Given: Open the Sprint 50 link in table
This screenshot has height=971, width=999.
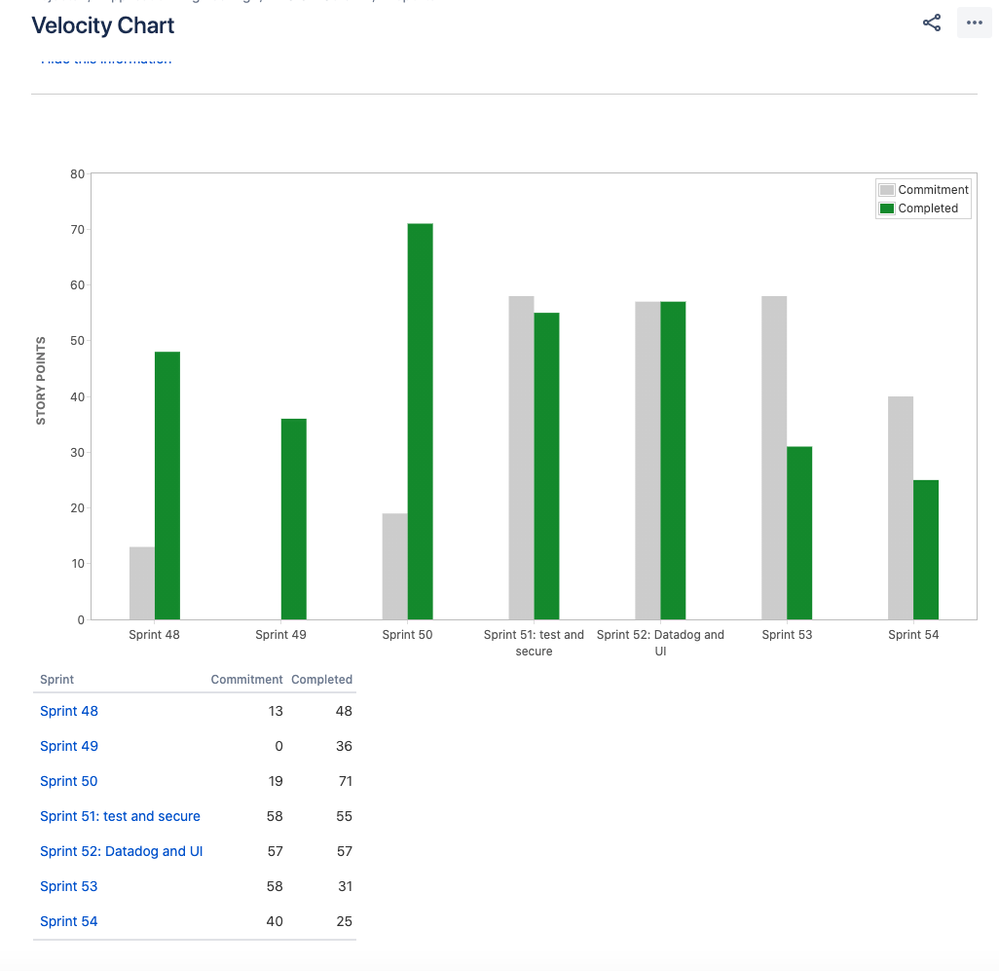Looking at the screenshot, I should point(69,781).
